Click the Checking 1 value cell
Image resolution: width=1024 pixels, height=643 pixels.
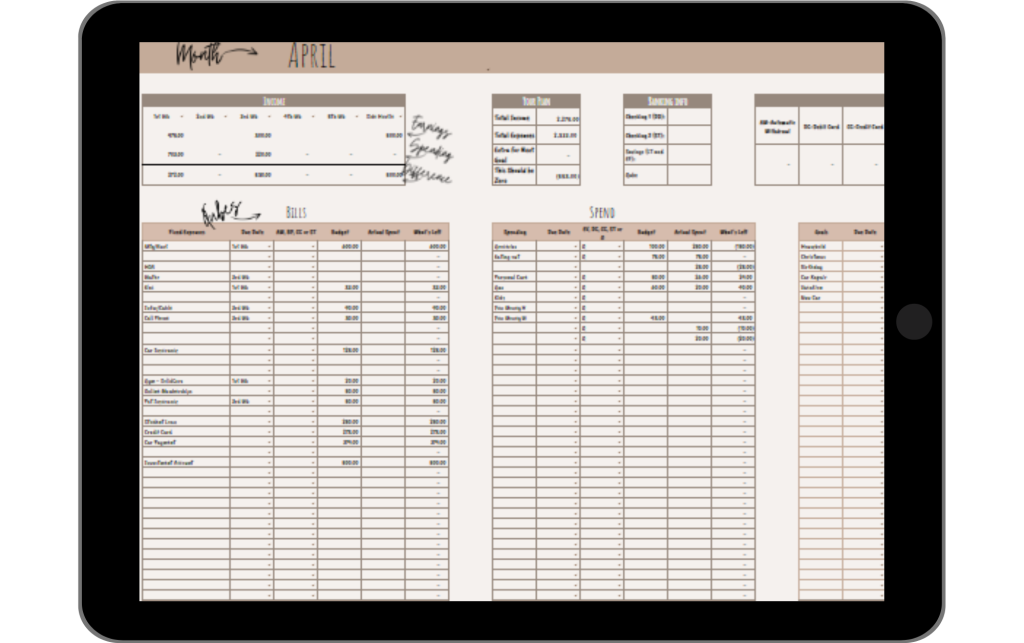tap(689, 117)
